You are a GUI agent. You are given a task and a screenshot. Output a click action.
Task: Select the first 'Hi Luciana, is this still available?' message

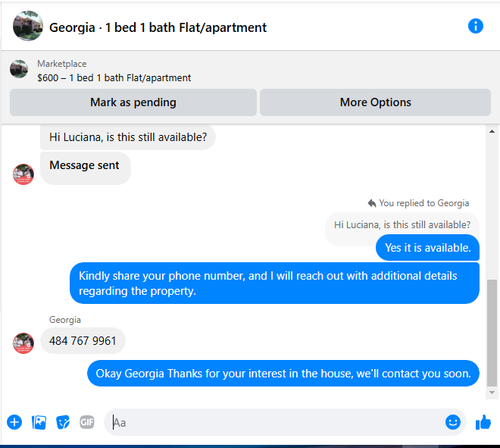(x=128, y=137)
